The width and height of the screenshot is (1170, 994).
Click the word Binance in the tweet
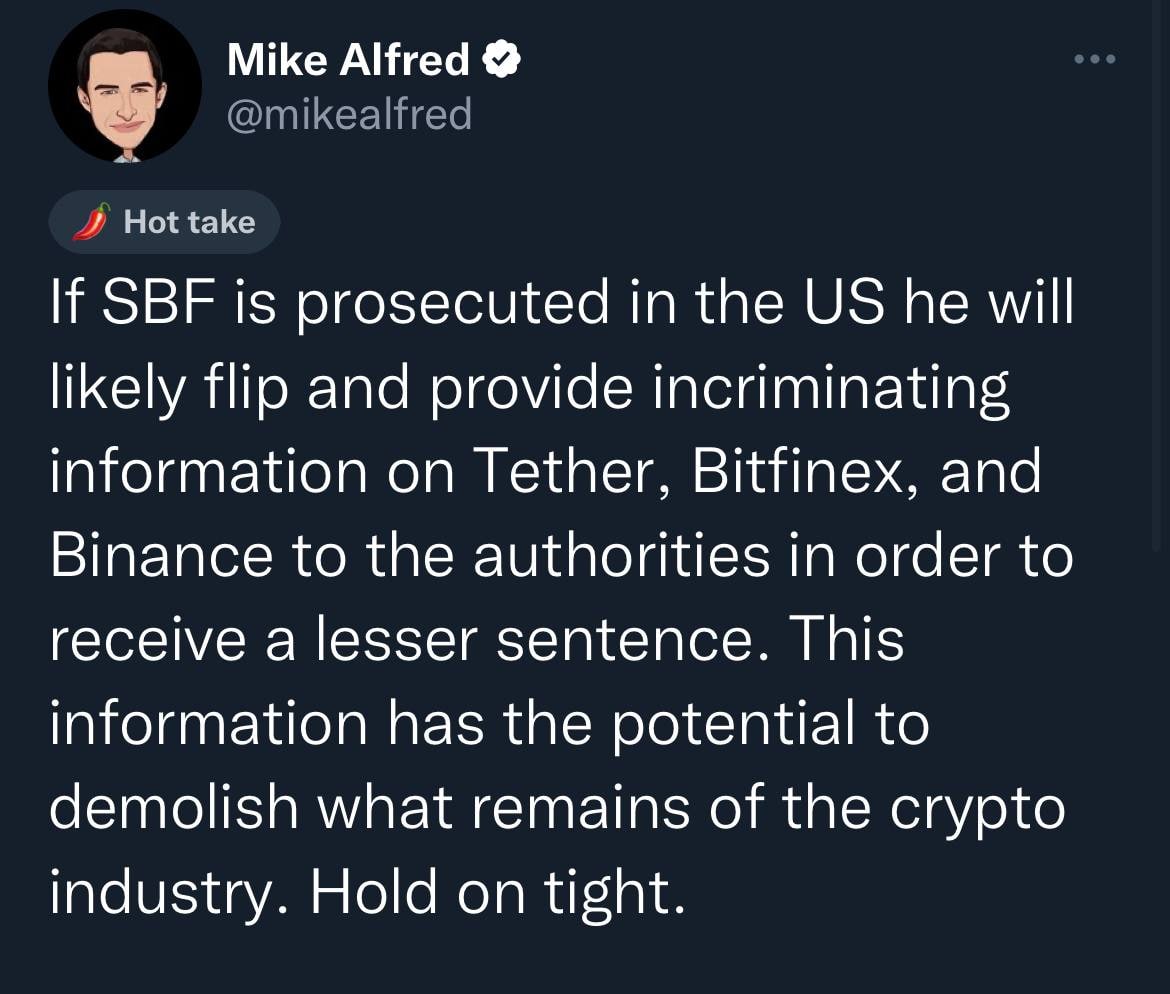(x=161, y=555)
